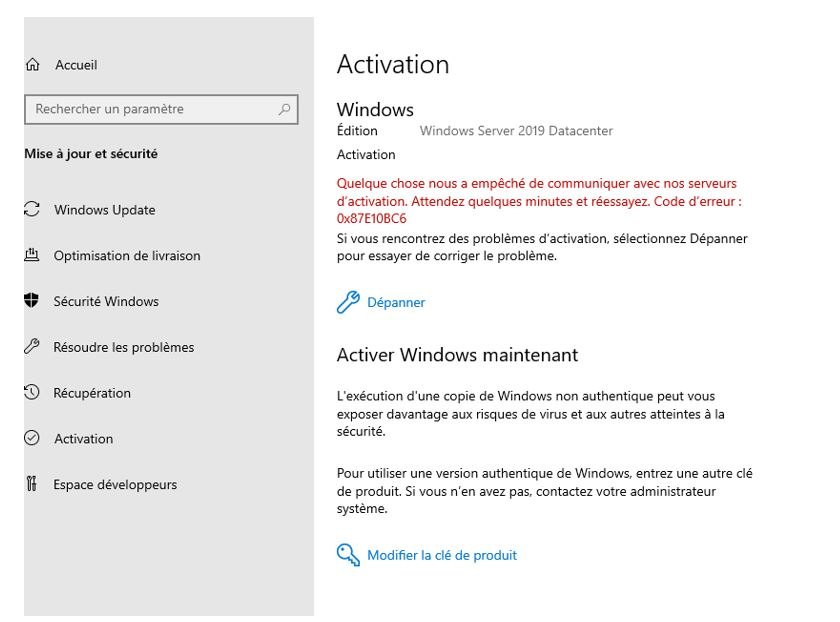Launch the Dépanner troubleshooter link
This screenshot has width=840, height=622.
pos(396,303)
